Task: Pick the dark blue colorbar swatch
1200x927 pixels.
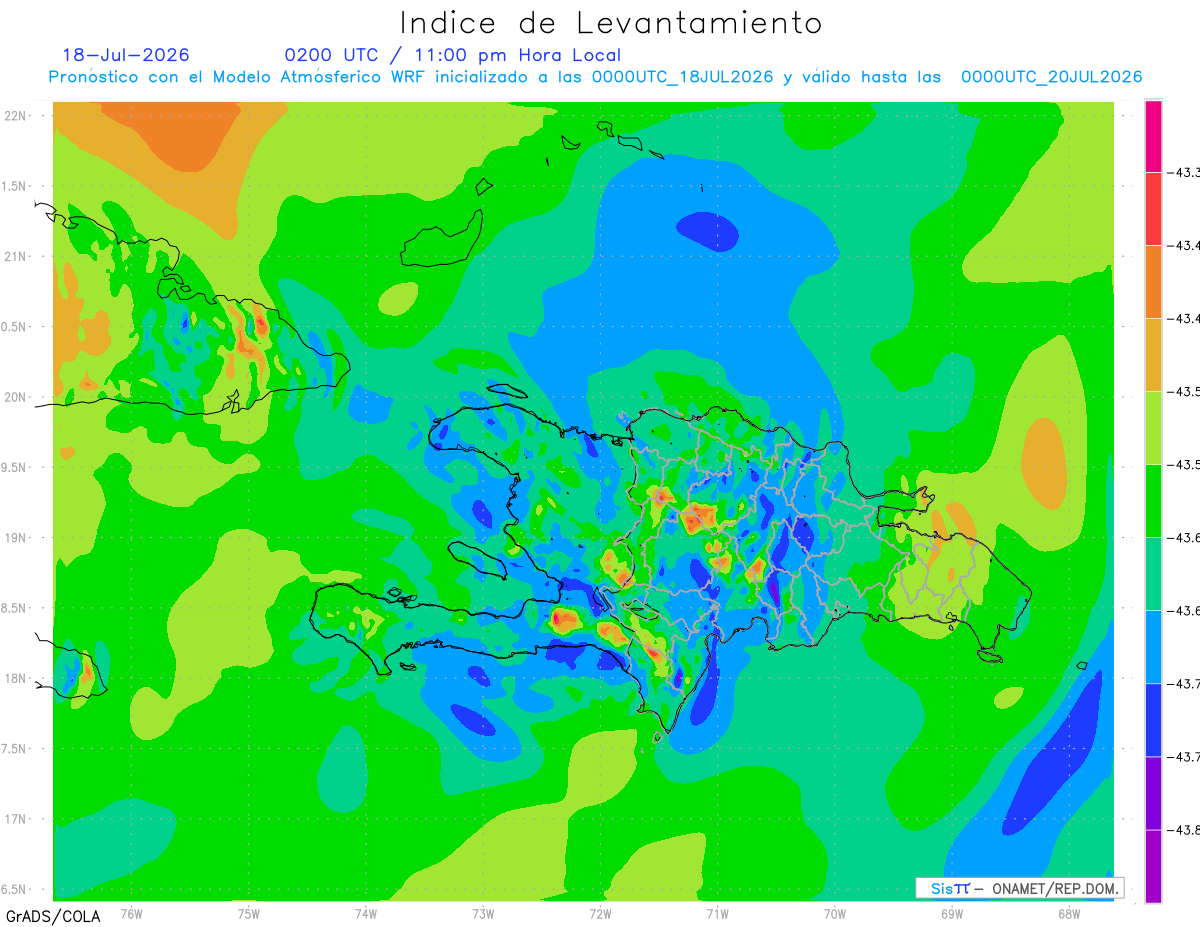Action: click(x=1153, y=719)
